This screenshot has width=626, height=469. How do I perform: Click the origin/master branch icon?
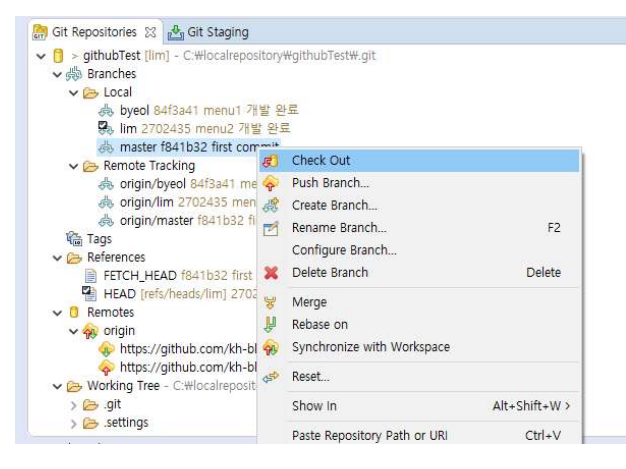point(106,221)
